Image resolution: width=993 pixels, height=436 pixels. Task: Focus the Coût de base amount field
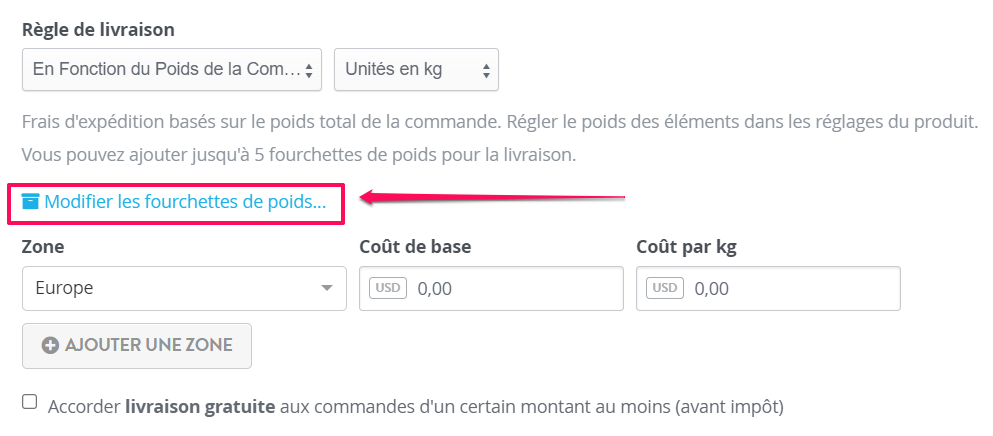491,288
